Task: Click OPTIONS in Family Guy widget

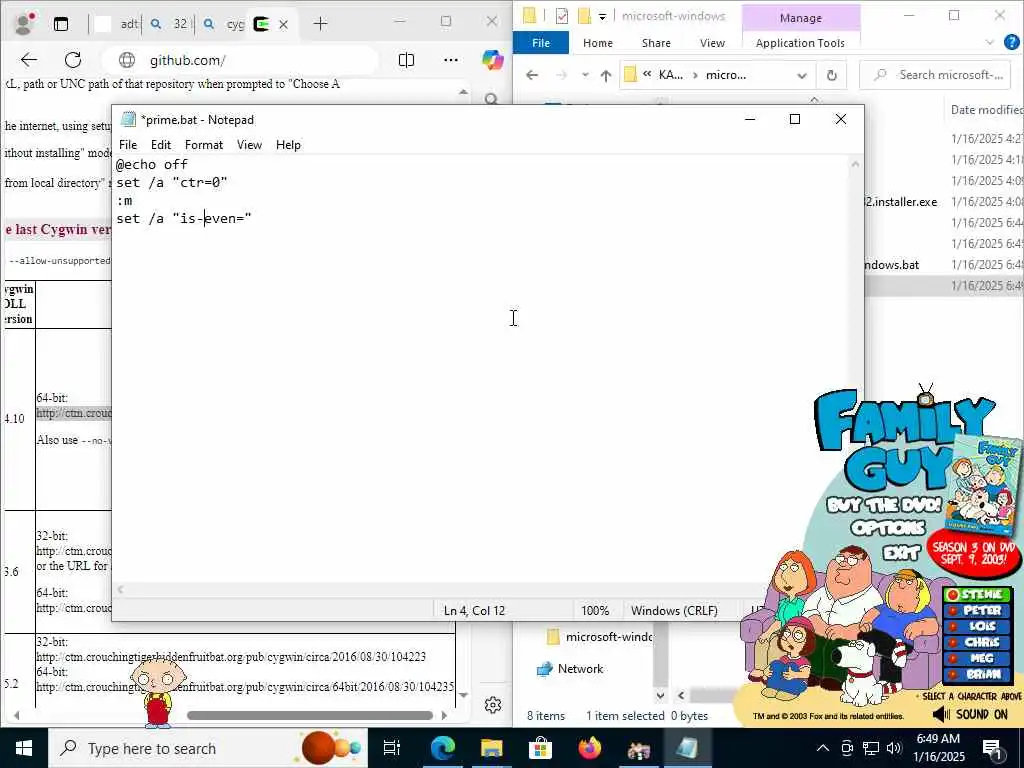Action: coord(888,528)
